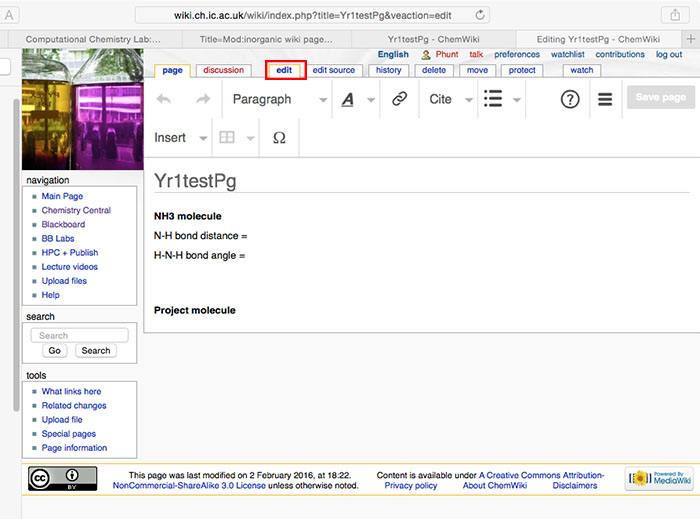Reload the page from the address bar
This screenshot has height=519, width=700.
pos(481,15)
